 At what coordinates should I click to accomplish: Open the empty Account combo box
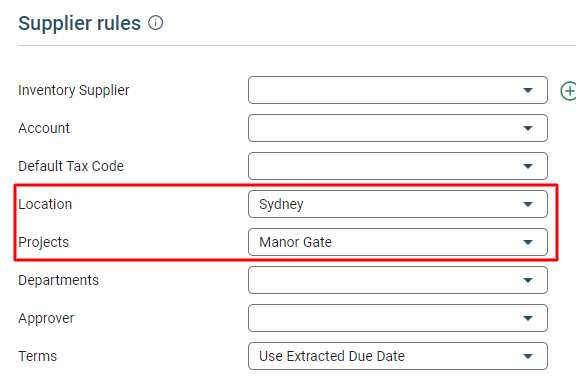398,128
